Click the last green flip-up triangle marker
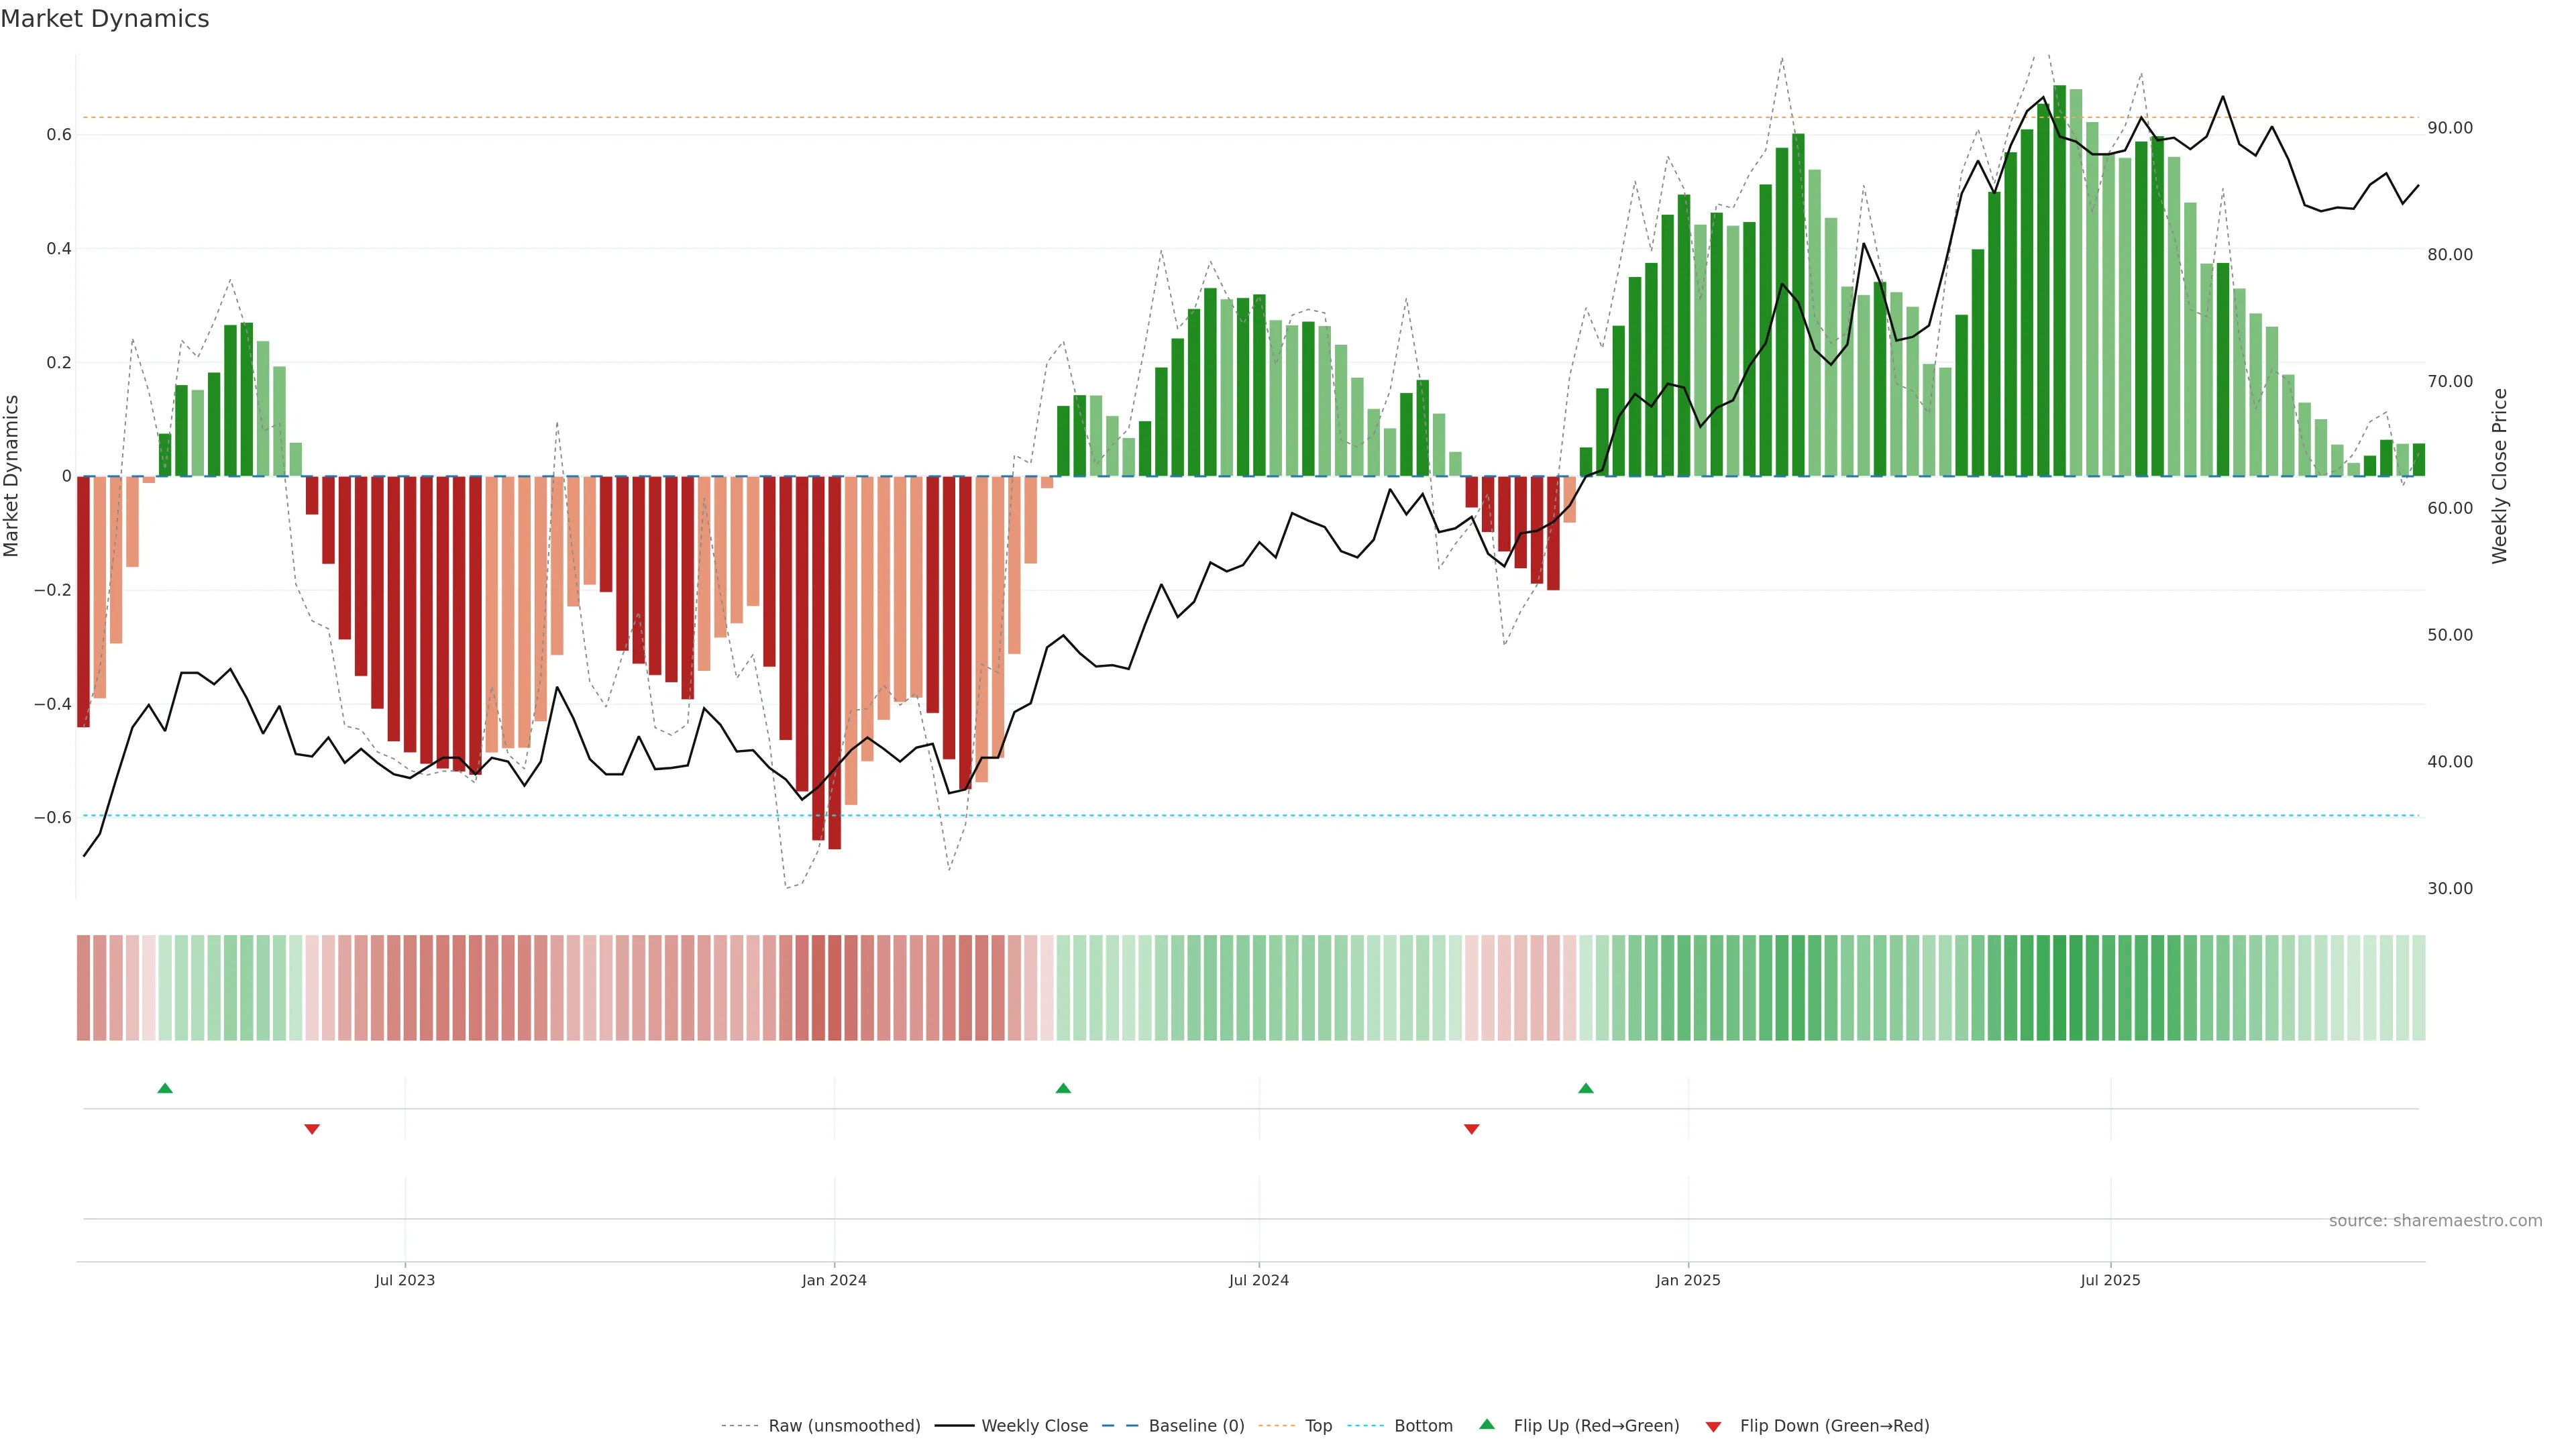This screenshot has height=1449, width=2576. pyautogui.click(x=1585, y=1088)
